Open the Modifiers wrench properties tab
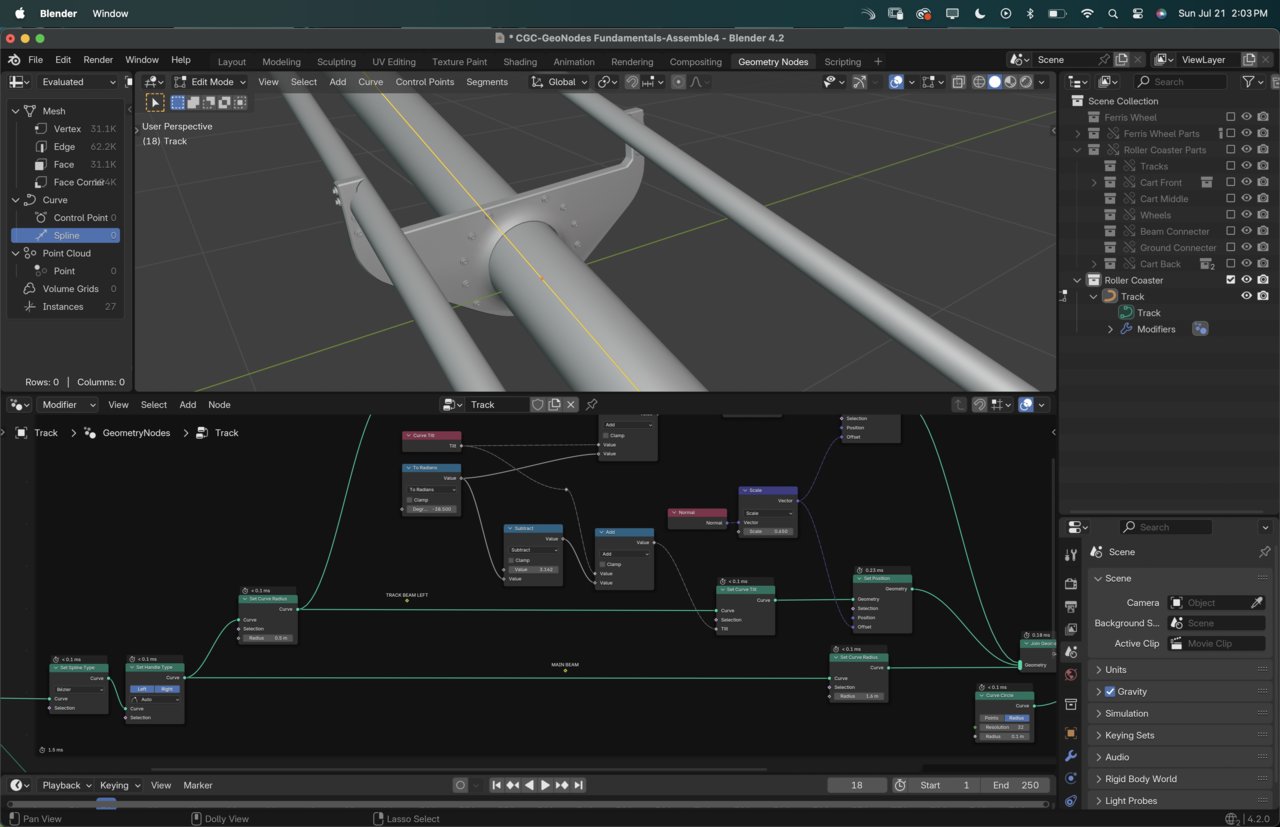Image resolution: width=1280 pixels, height=827 pixels. (x=1070, y=756)
